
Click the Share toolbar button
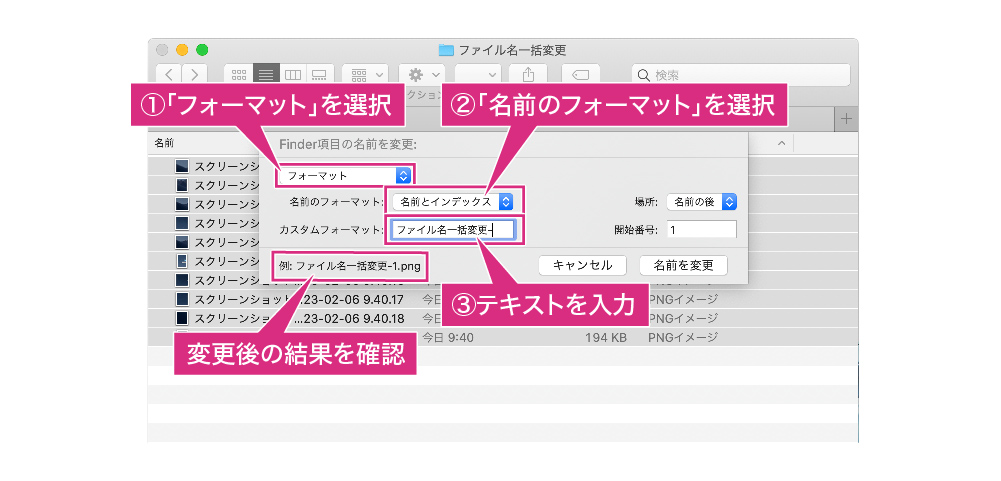click(x=528, y=75)
